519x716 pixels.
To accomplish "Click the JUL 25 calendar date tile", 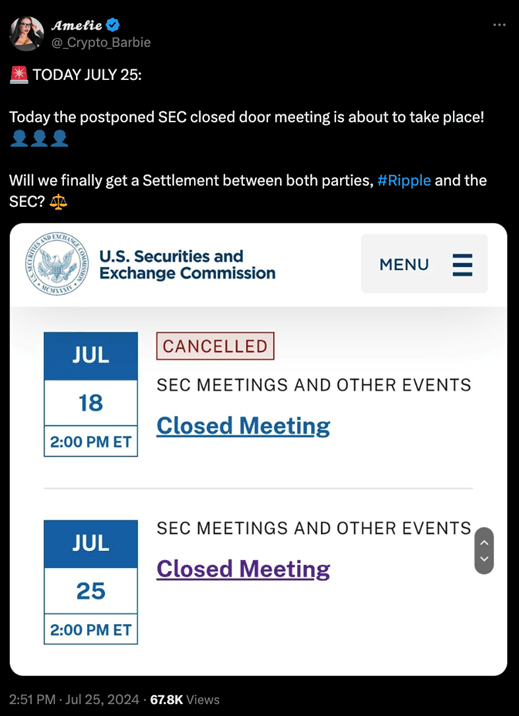I will 90,582.
